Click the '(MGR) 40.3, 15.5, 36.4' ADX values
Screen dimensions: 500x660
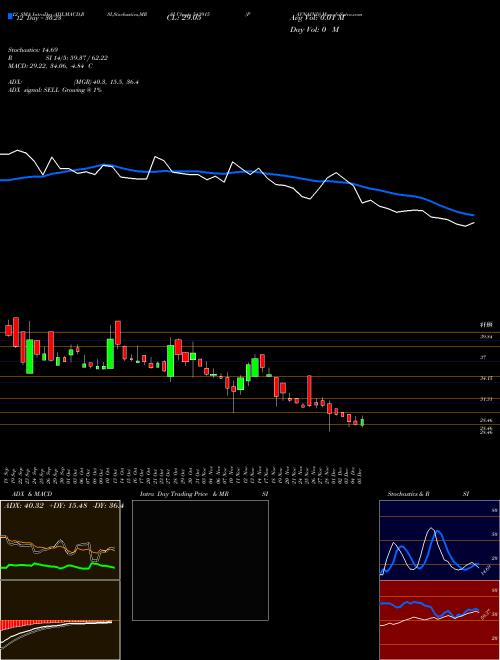click(x=106, y=82)
